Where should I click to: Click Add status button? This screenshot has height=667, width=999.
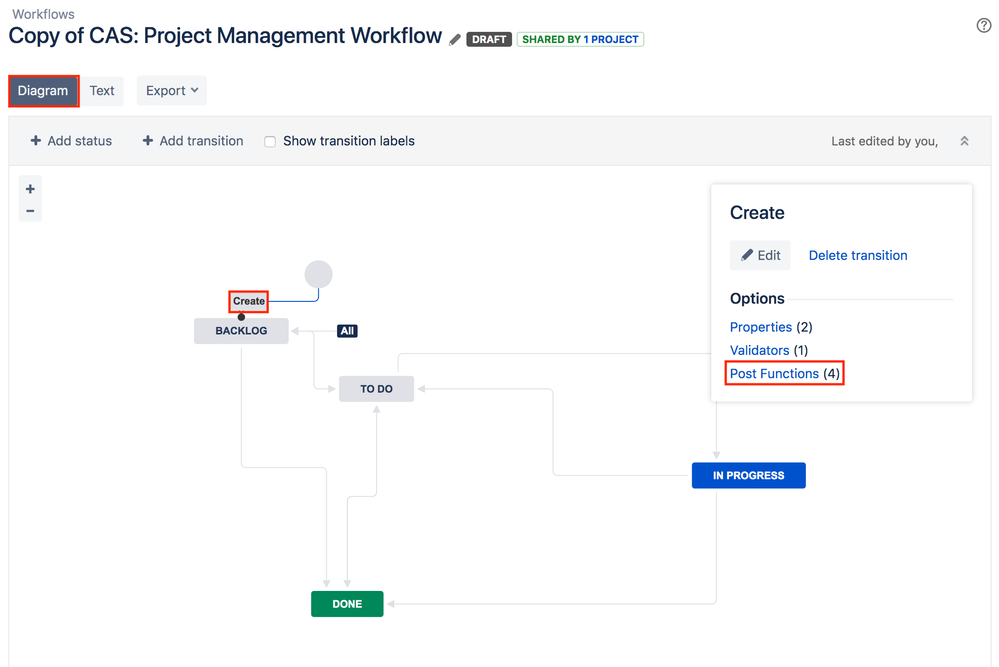pyautogui.click(x=71, y=141)
